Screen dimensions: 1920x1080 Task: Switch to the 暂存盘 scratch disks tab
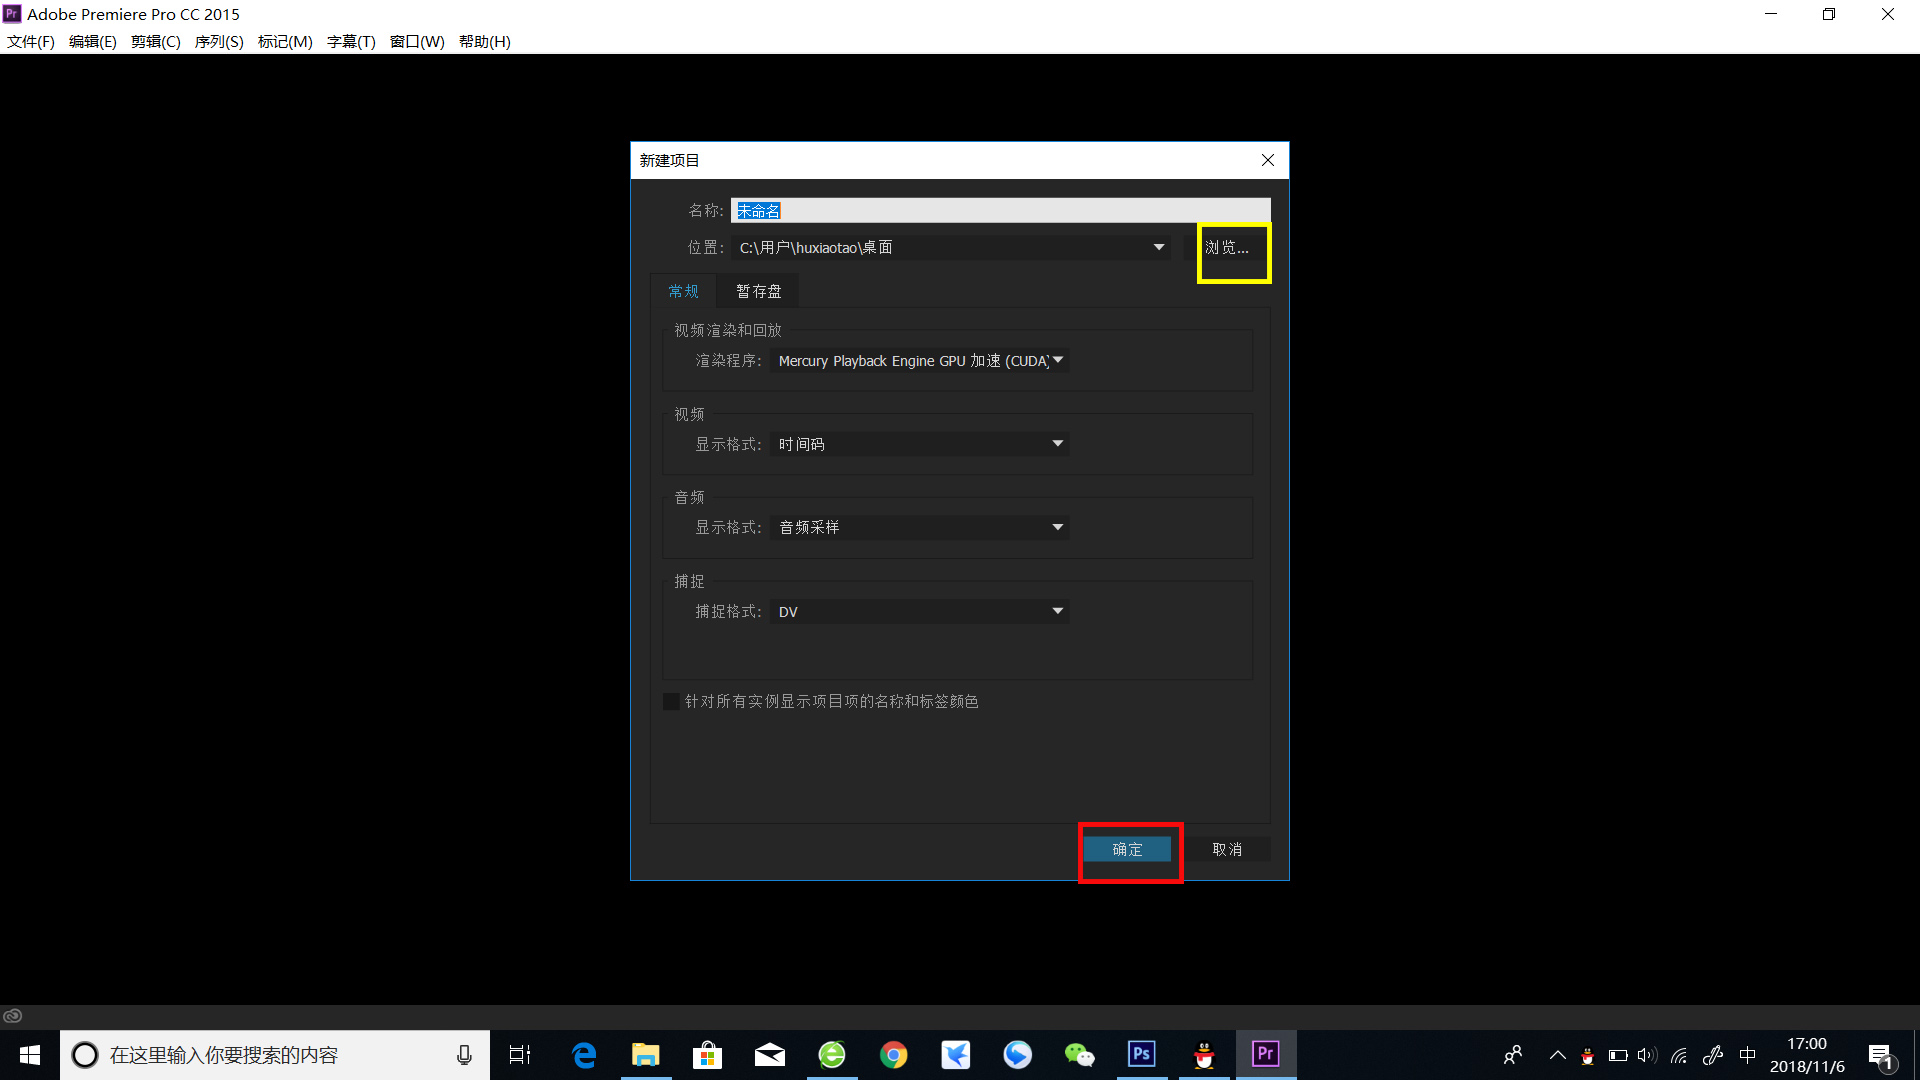coord(759,291)
